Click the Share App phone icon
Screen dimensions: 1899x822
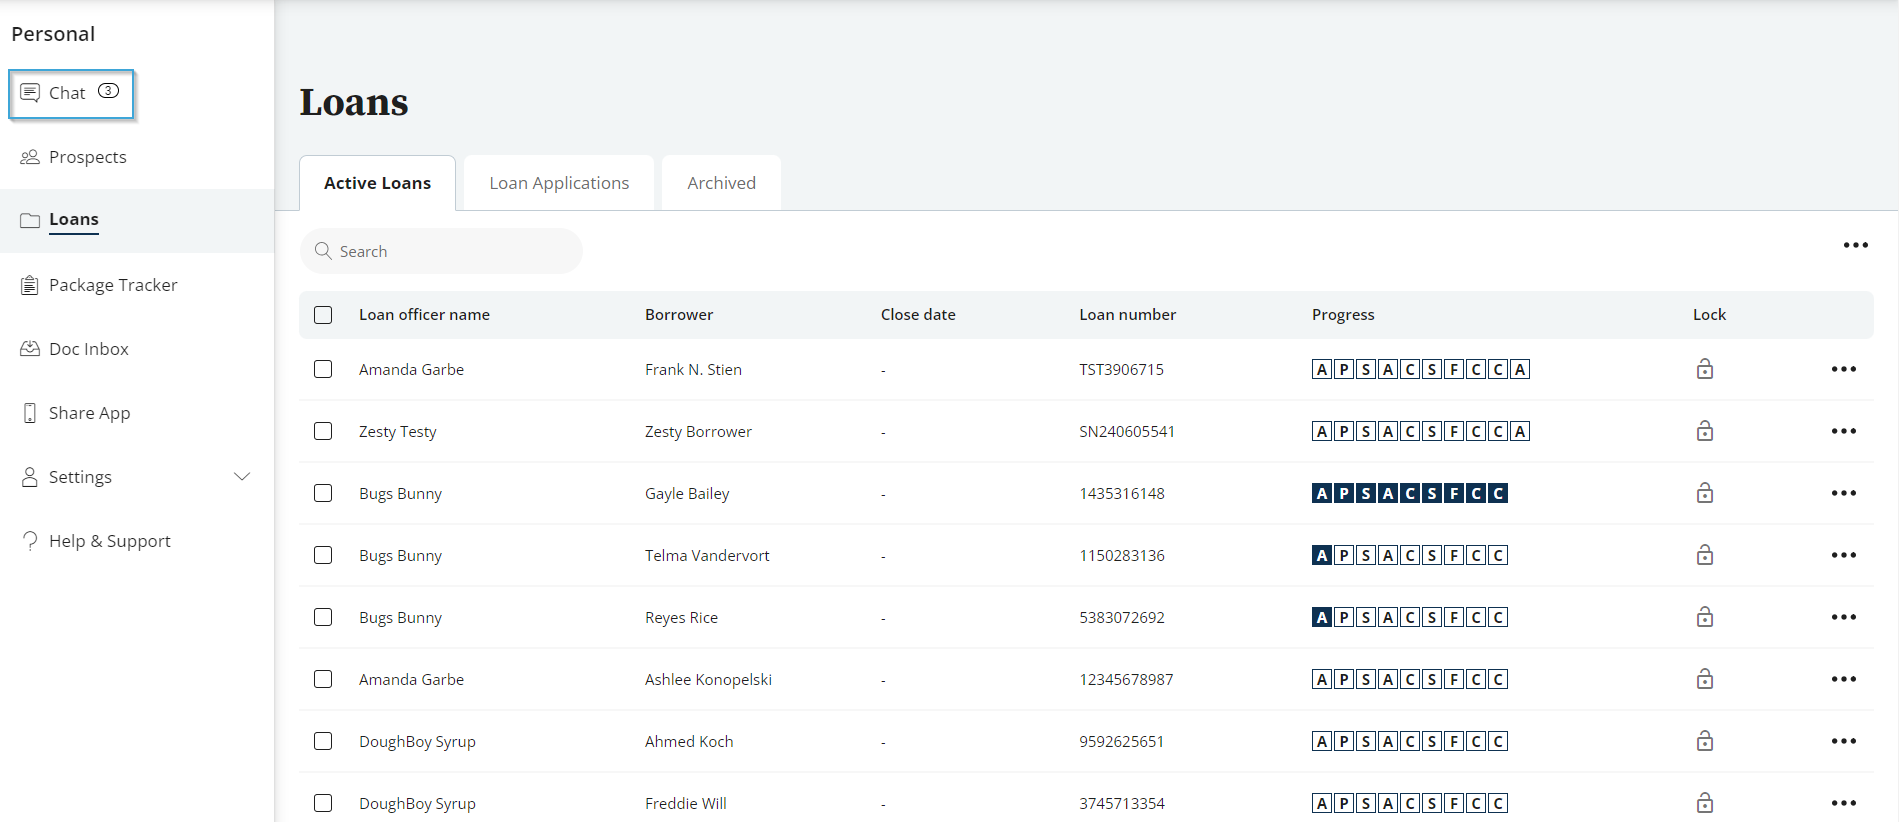[30, 413]
